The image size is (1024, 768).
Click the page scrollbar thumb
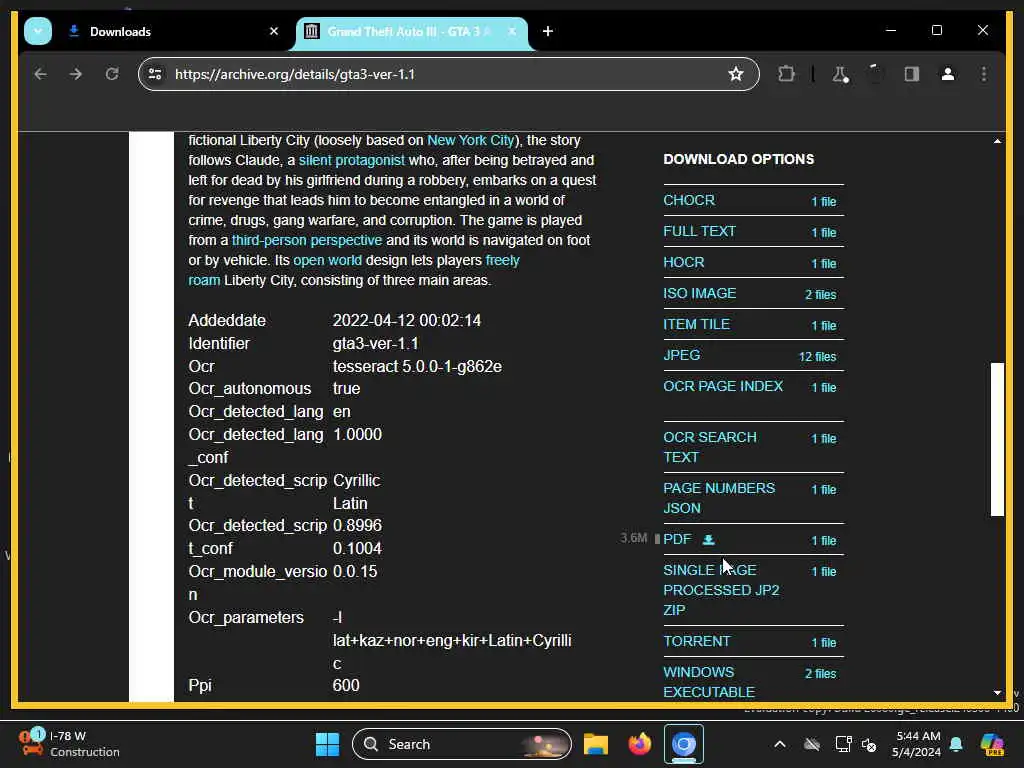(997, 440)
